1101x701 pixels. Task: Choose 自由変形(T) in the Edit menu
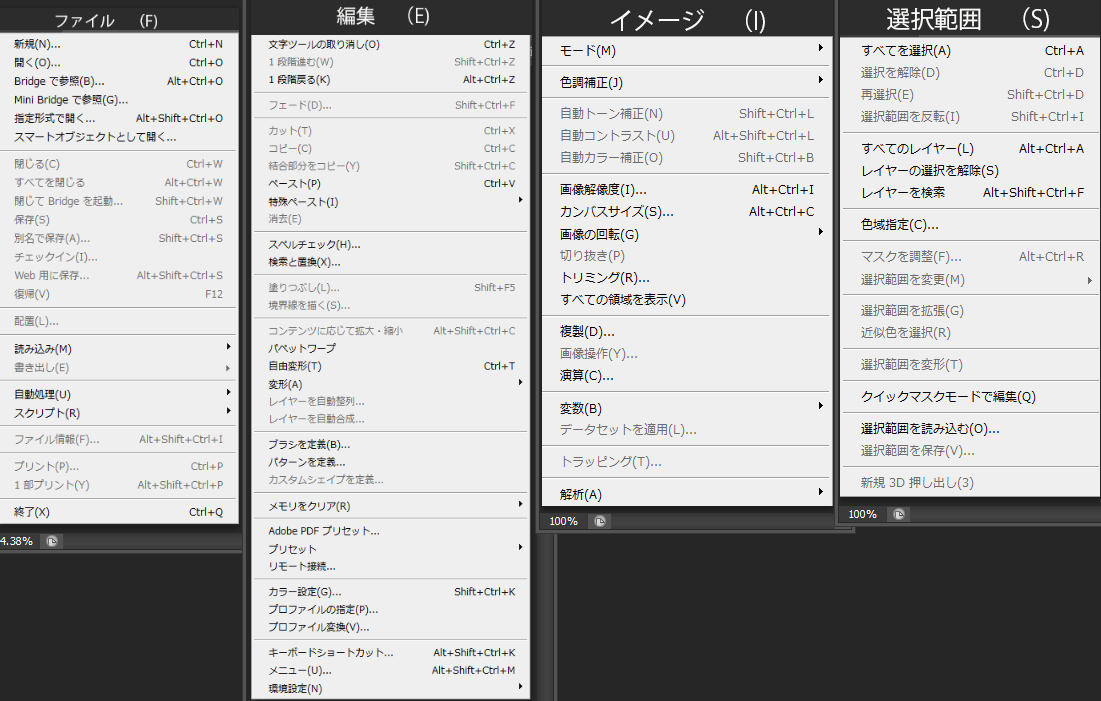click(390, 366)
